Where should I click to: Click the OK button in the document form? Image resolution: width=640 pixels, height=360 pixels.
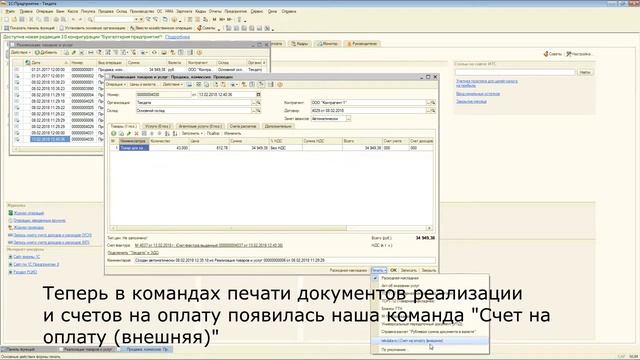click(393, 270)
